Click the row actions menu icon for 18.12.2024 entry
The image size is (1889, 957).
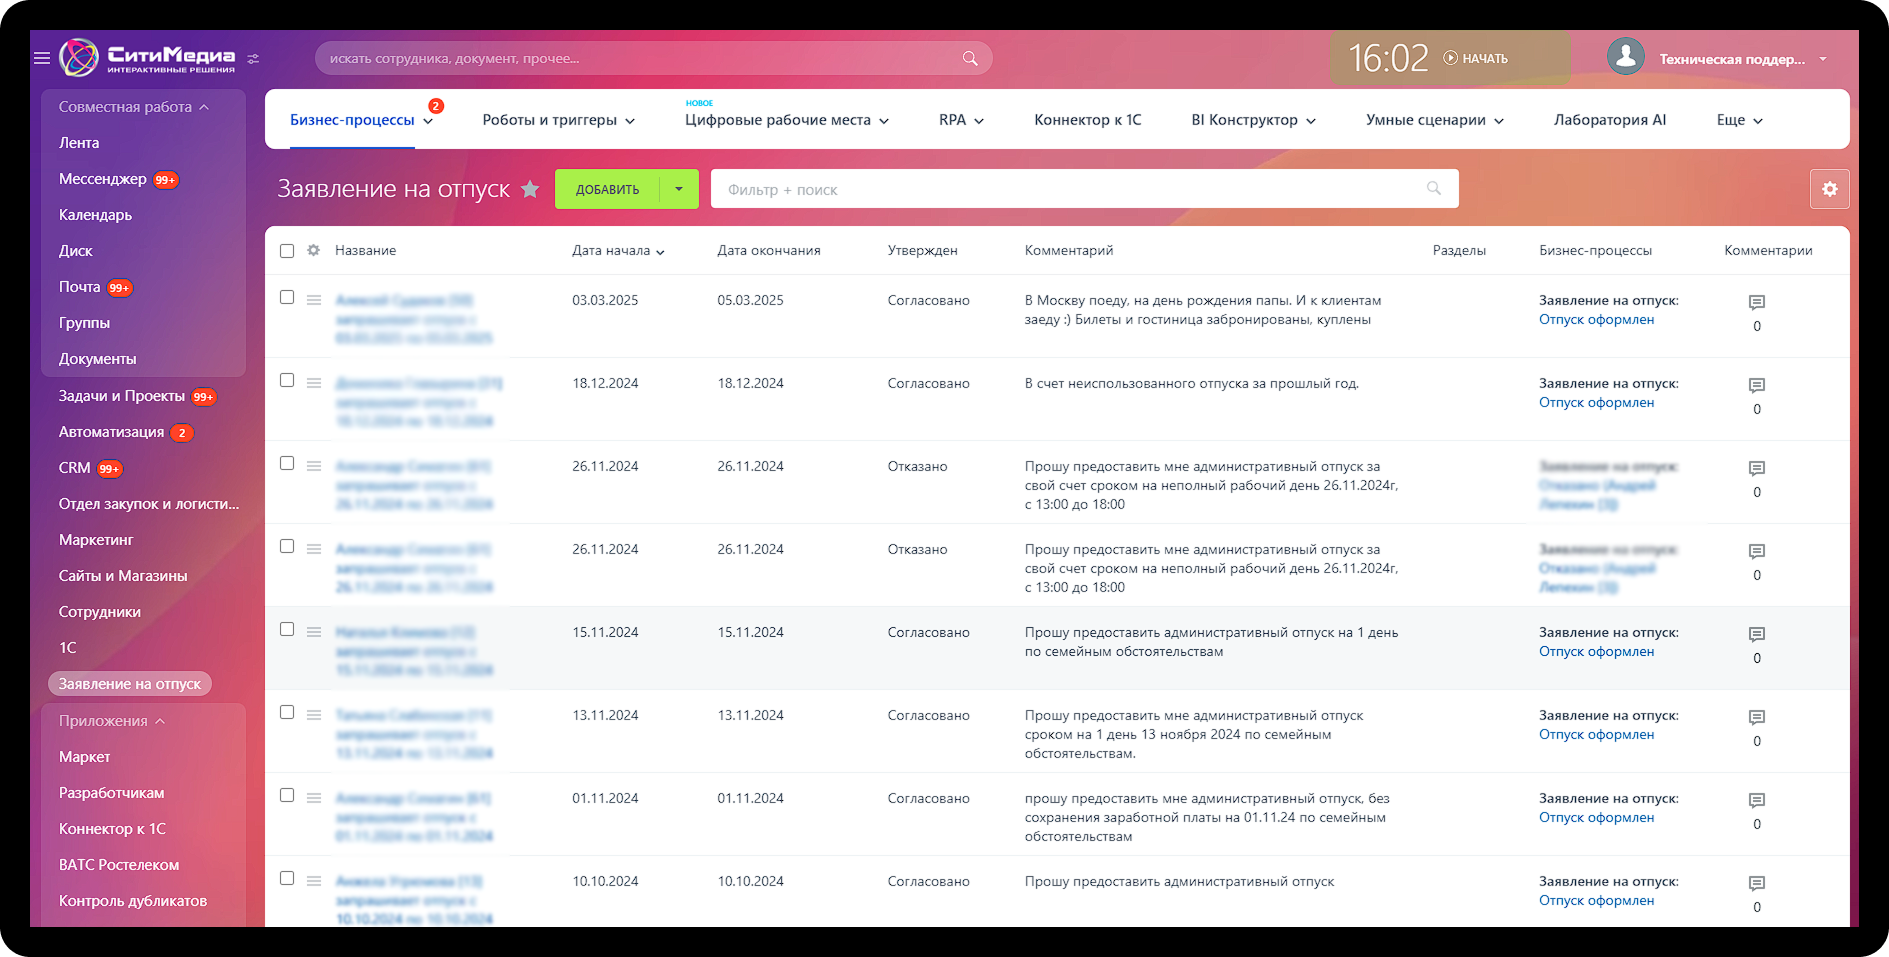pos(314,383)
